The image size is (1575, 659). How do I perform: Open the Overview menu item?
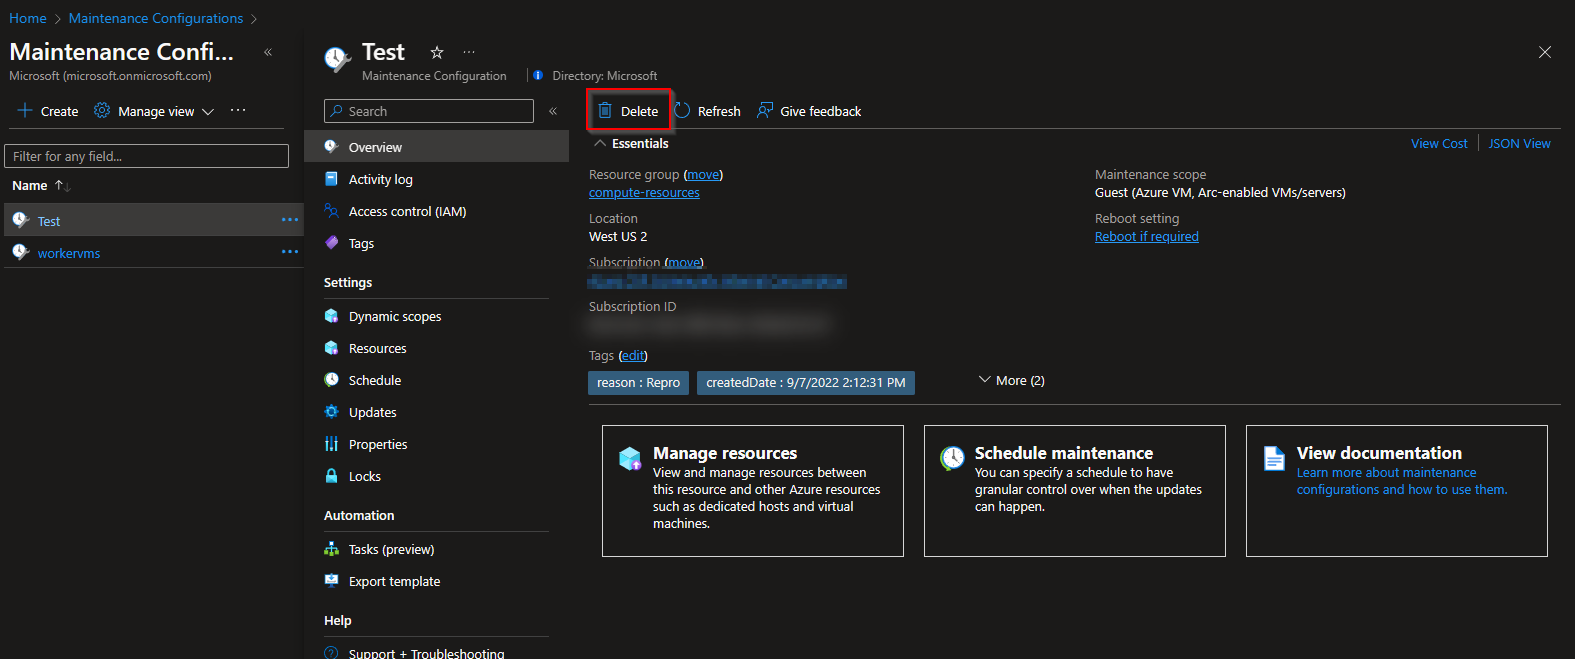(x=436, y=147)
